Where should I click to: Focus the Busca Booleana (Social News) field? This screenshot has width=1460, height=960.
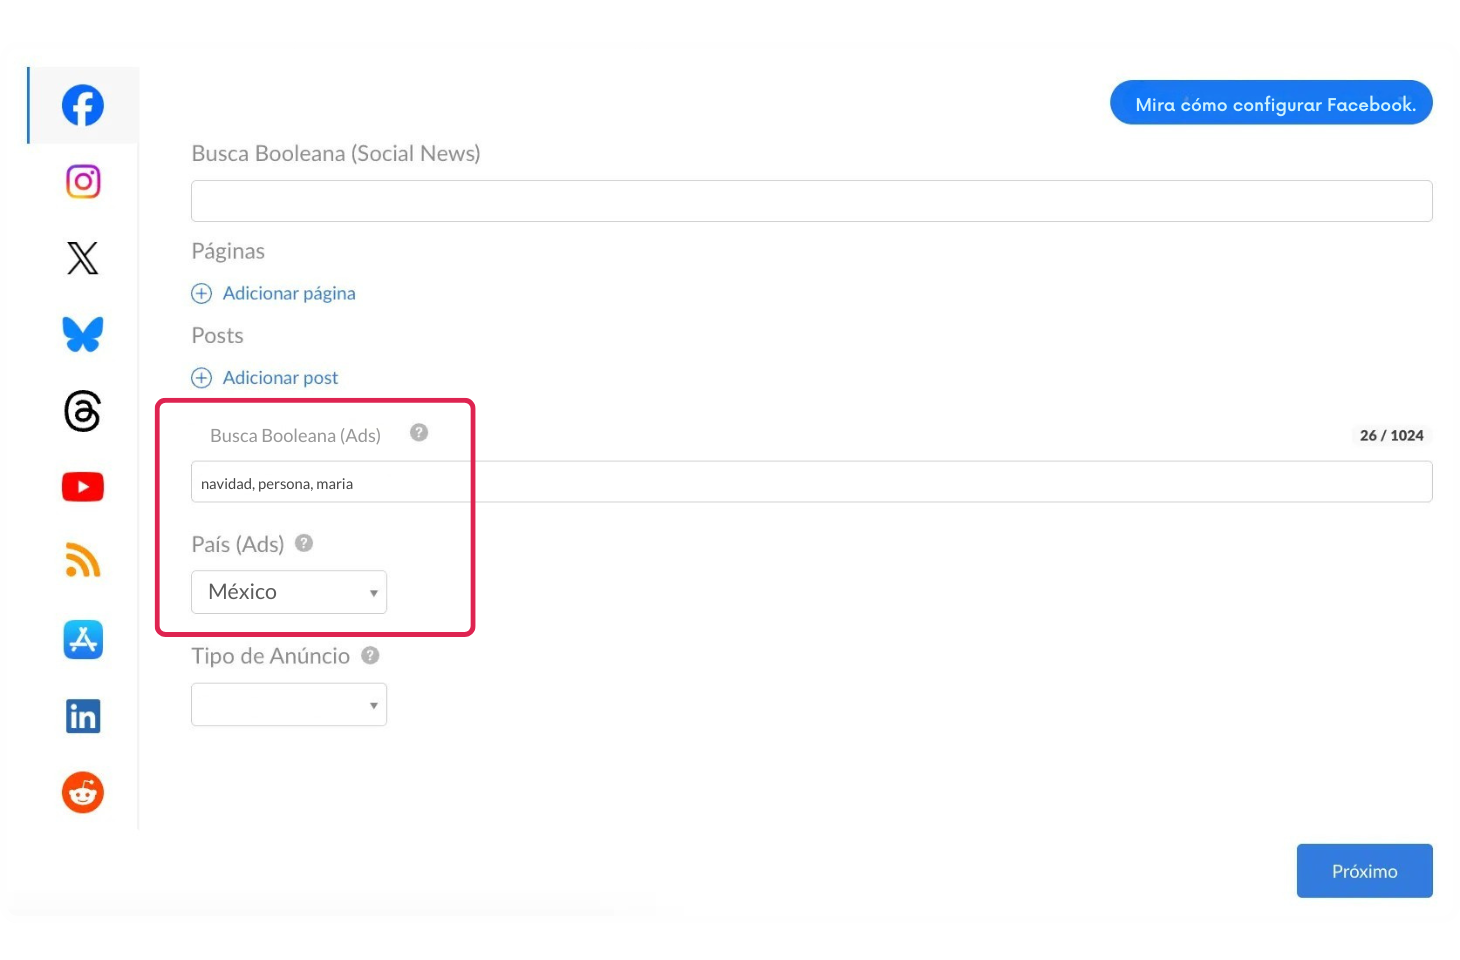point(811,201)
